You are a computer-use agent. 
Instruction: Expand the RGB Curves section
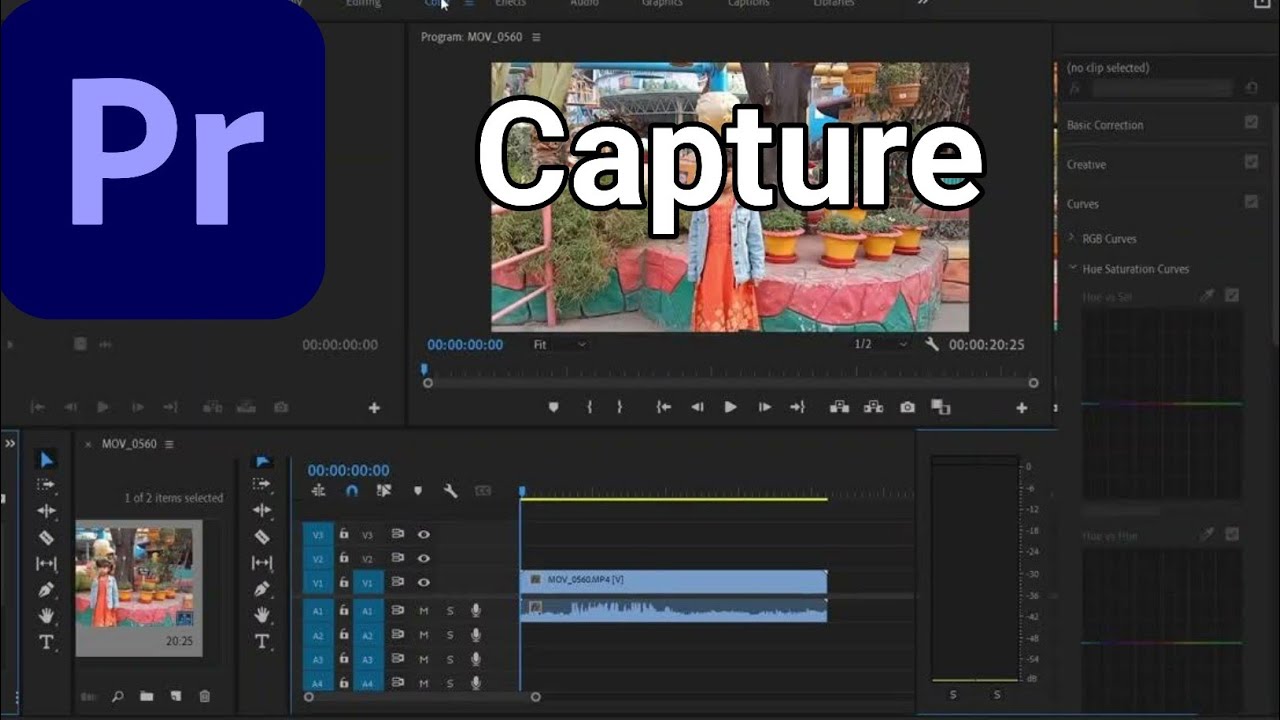pos(1072,238)
